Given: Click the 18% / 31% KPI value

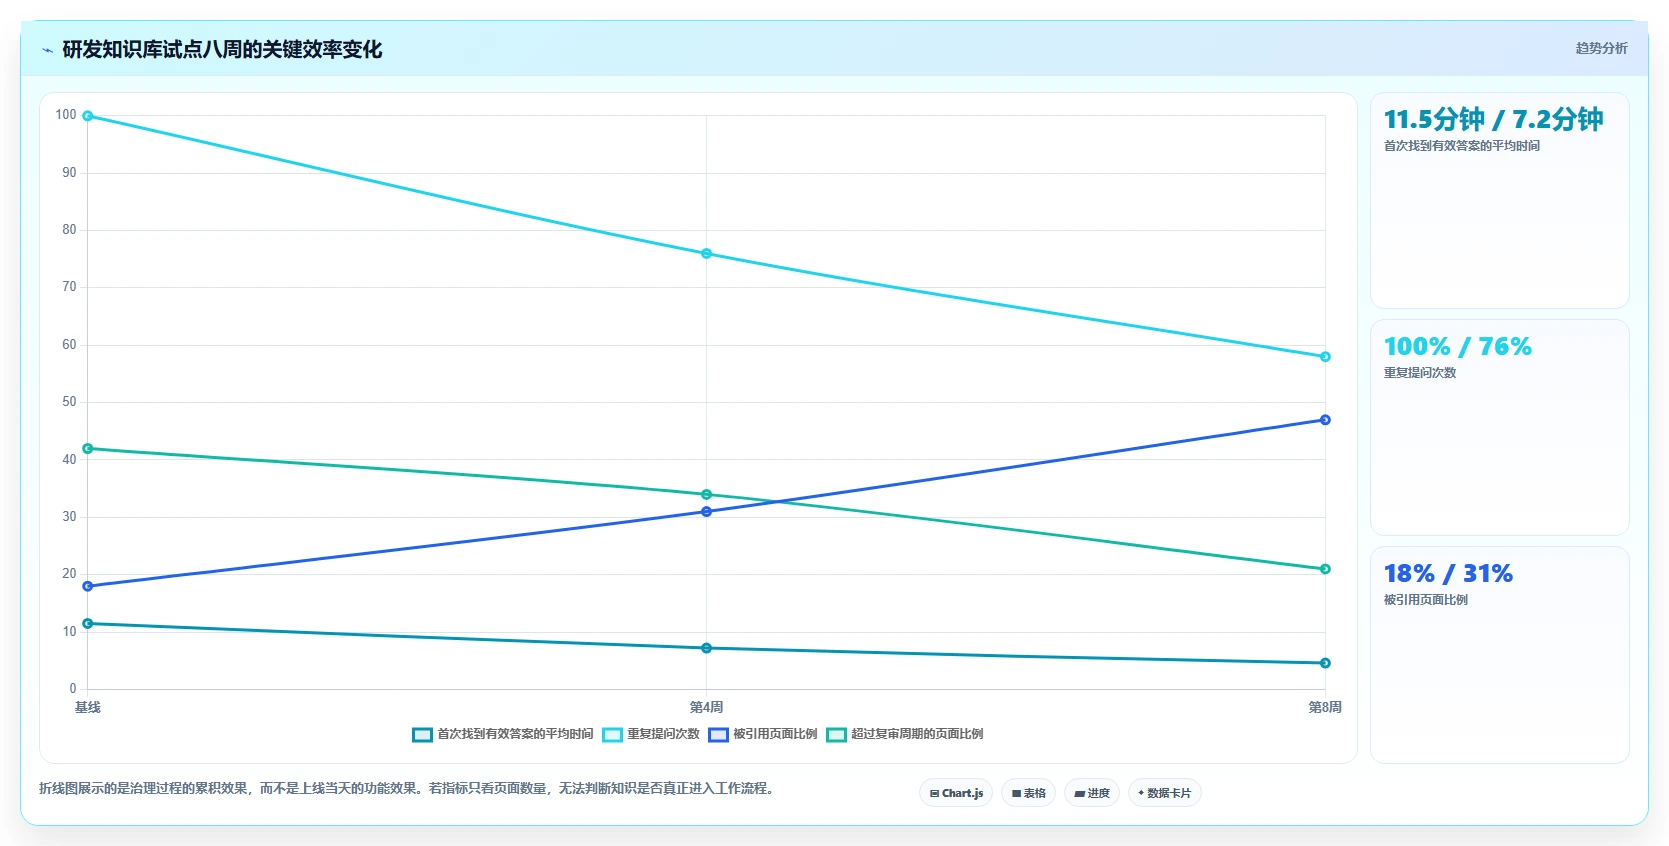Looking at the screenshot, I should tap(1448, 574).
